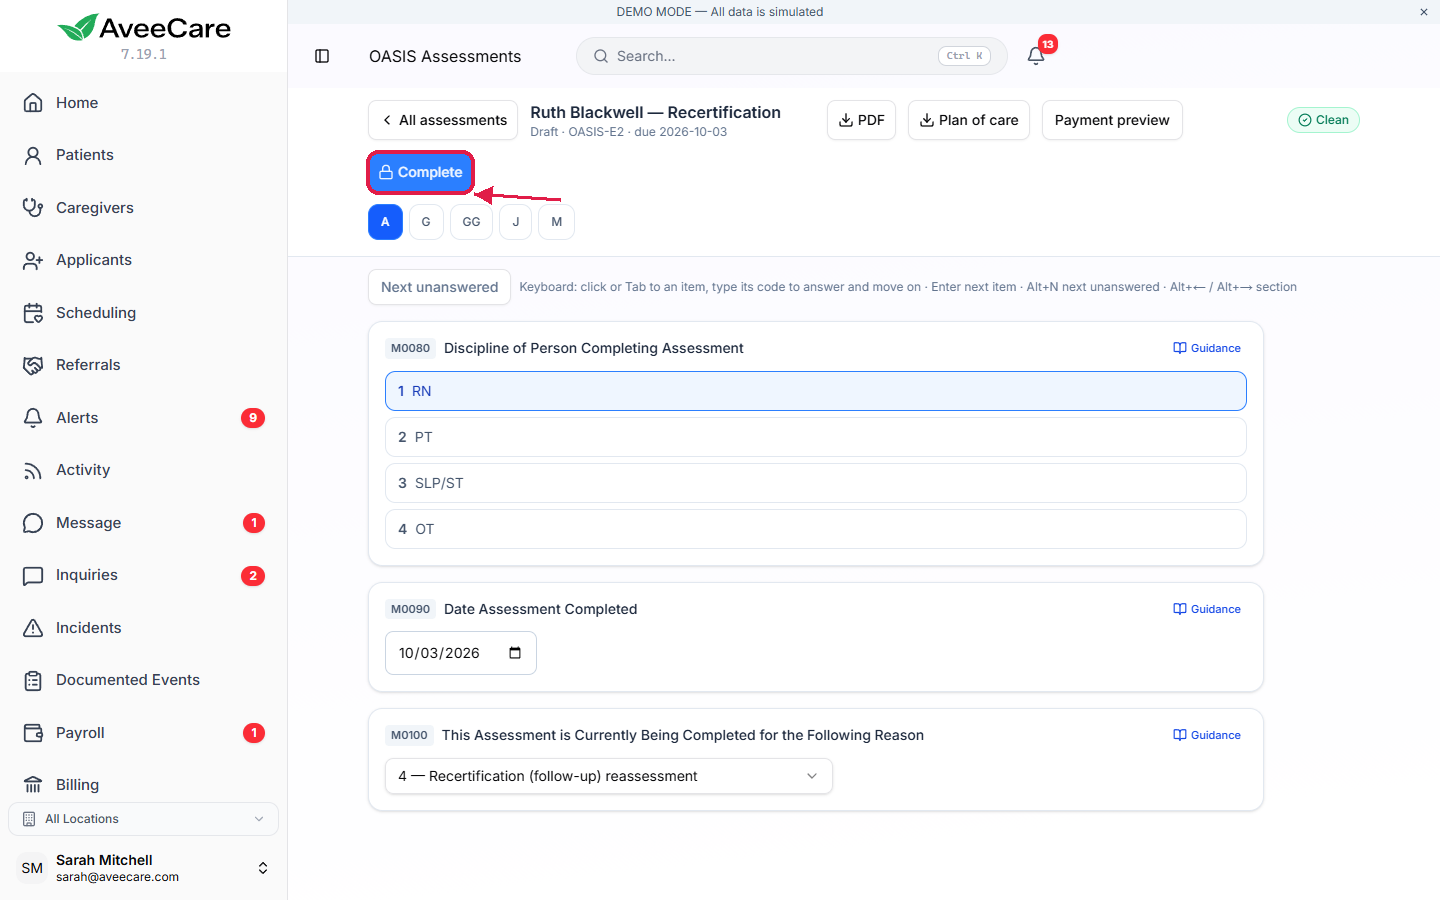Select option 1 RN for discipline
The image size is (1440, 900).
pos(815,391)
